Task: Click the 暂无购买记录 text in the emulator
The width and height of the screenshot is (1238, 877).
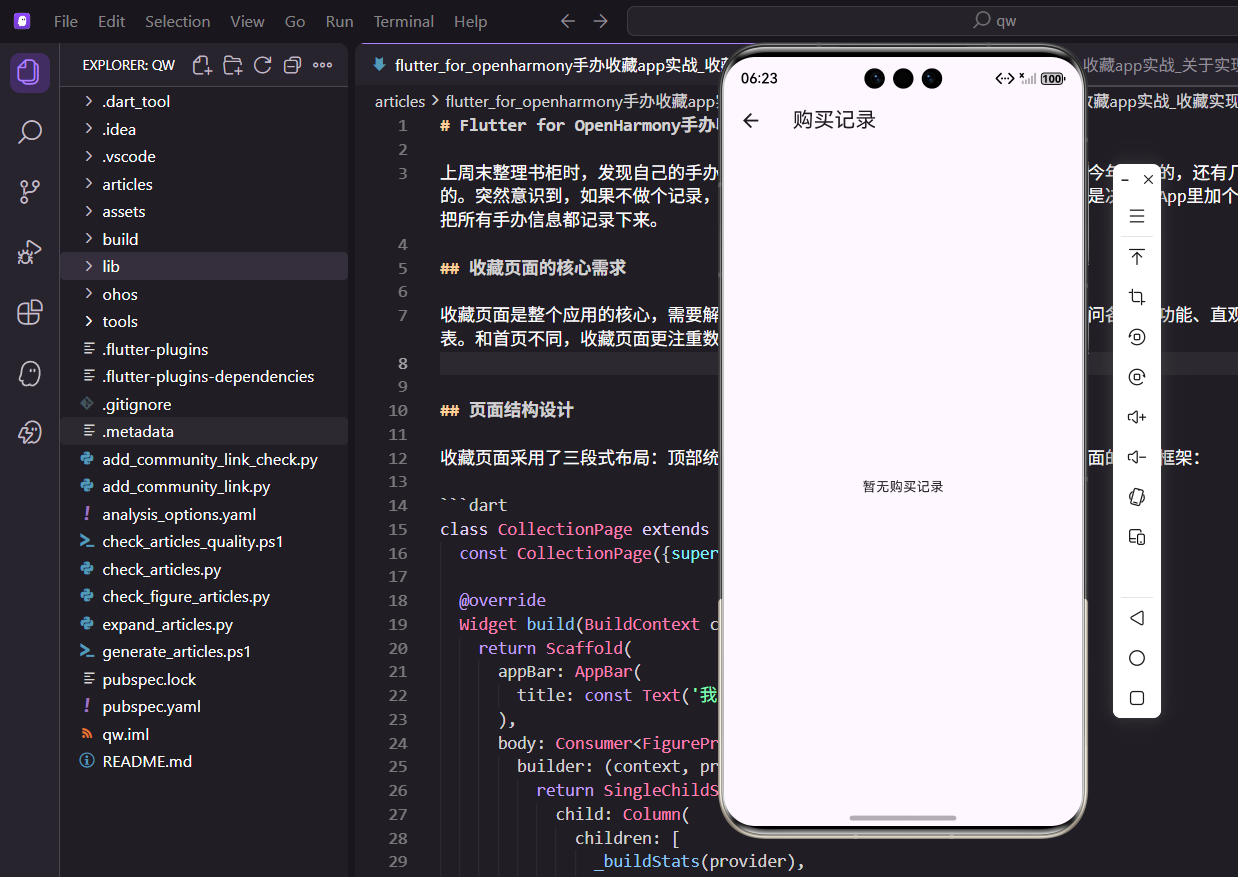Action: [903, 487]
